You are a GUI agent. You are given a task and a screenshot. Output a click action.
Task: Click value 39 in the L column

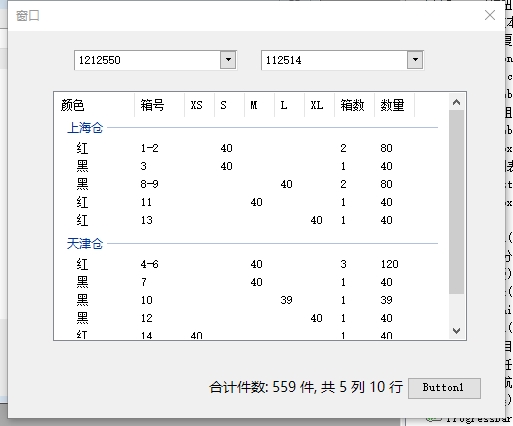click(x=286, y=300)
